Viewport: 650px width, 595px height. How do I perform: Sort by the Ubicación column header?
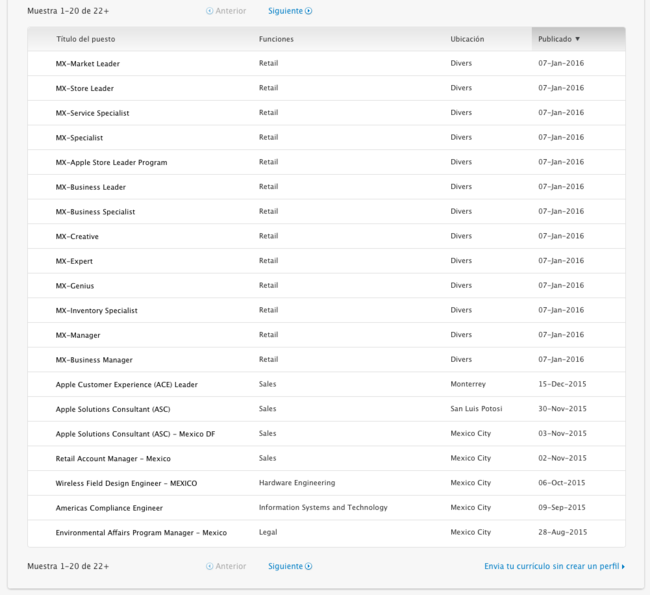point(467,39)
